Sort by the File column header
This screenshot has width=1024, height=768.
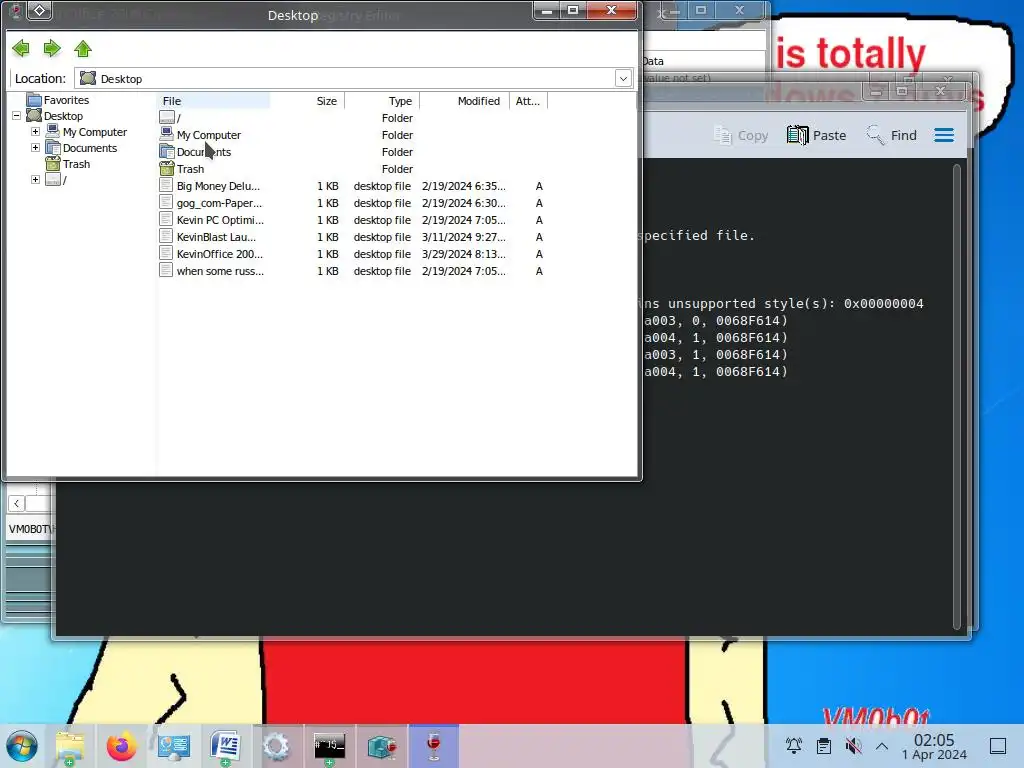(x=214, y=101)
